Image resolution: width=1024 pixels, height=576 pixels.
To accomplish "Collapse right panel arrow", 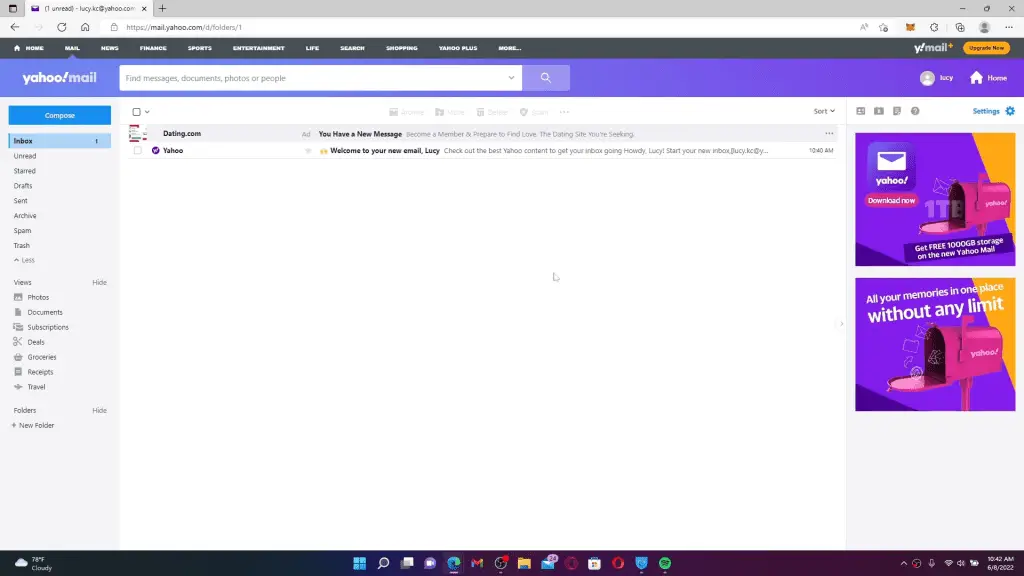I will [x=841, y=324].
